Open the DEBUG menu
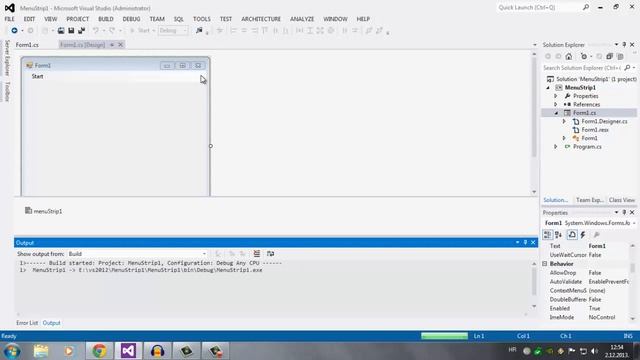This screenshot has width=640, height=360. (x=131, y=19)
